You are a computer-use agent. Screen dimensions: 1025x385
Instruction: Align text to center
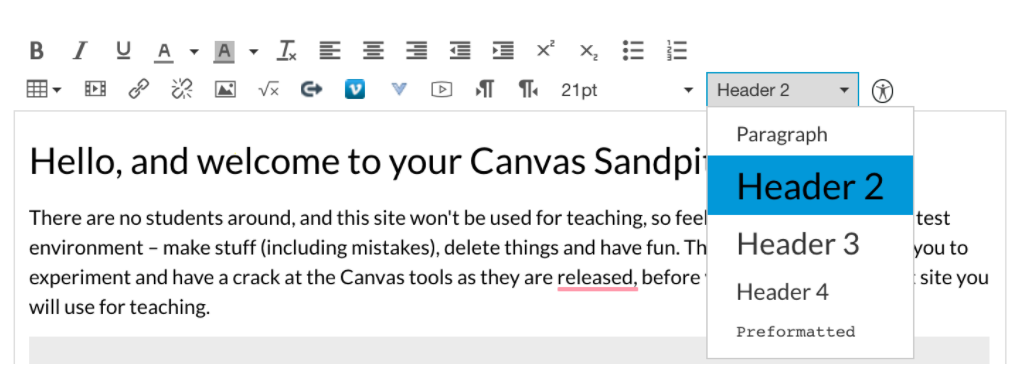tap(373, 50)
